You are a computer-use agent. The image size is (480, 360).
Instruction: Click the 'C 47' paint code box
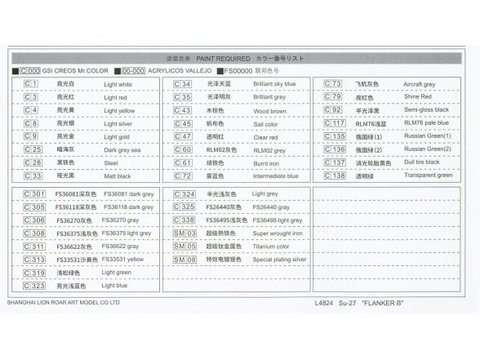pyautogui.click(x=183, y=137)
